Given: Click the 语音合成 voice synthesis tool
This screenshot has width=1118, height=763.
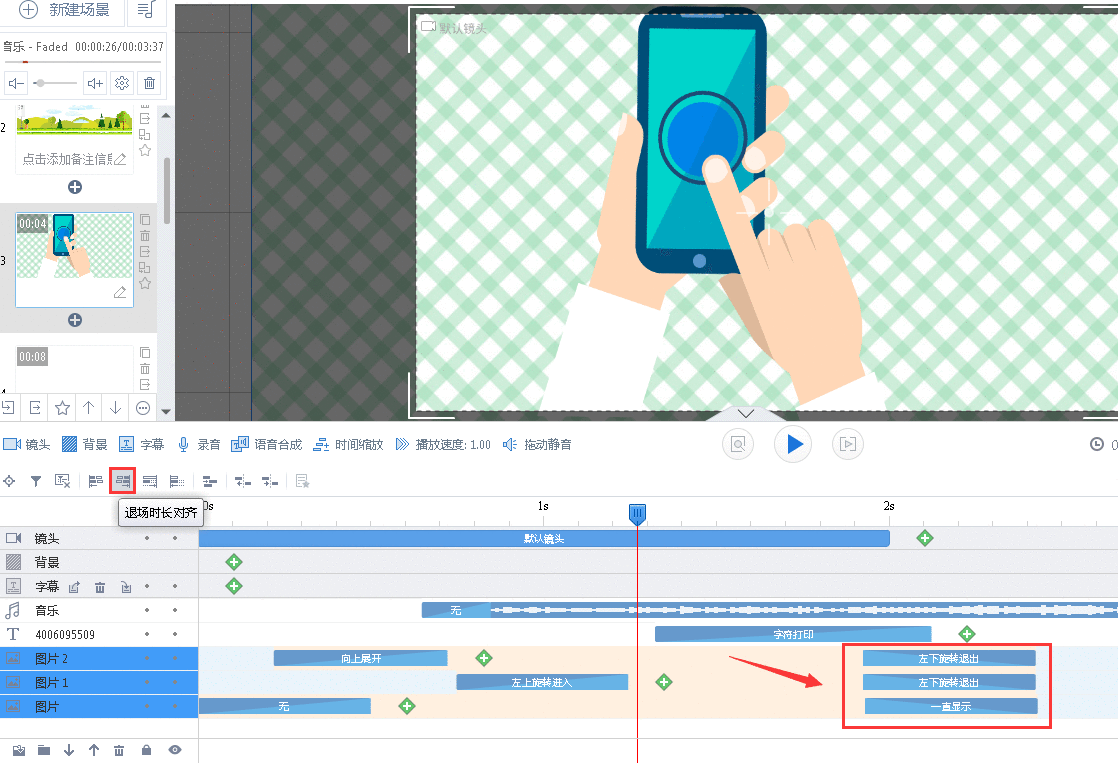Looking at the screenshot, I should 266,444.
